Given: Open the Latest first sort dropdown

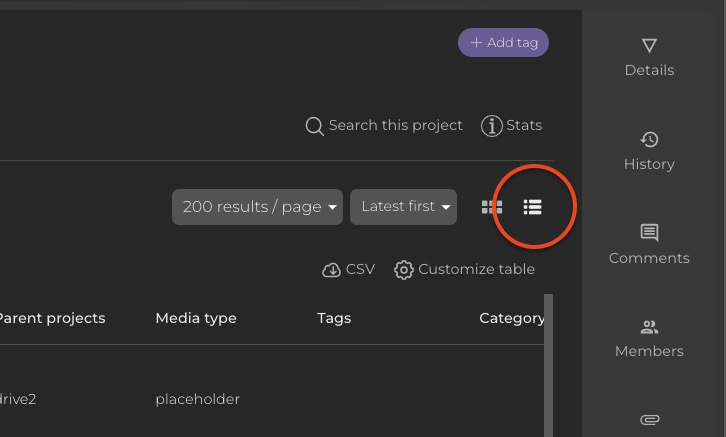Looking at the screenshot, I should pyautogui.click(x=403, y=207).
